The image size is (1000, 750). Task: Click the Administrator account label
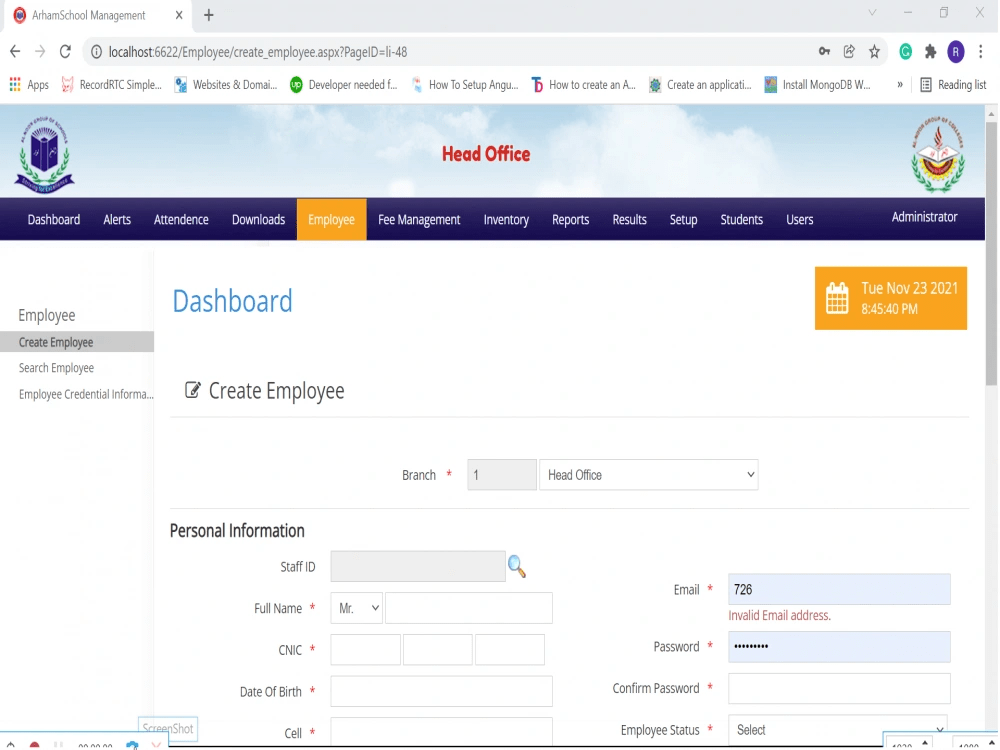[x=924, y=217]
